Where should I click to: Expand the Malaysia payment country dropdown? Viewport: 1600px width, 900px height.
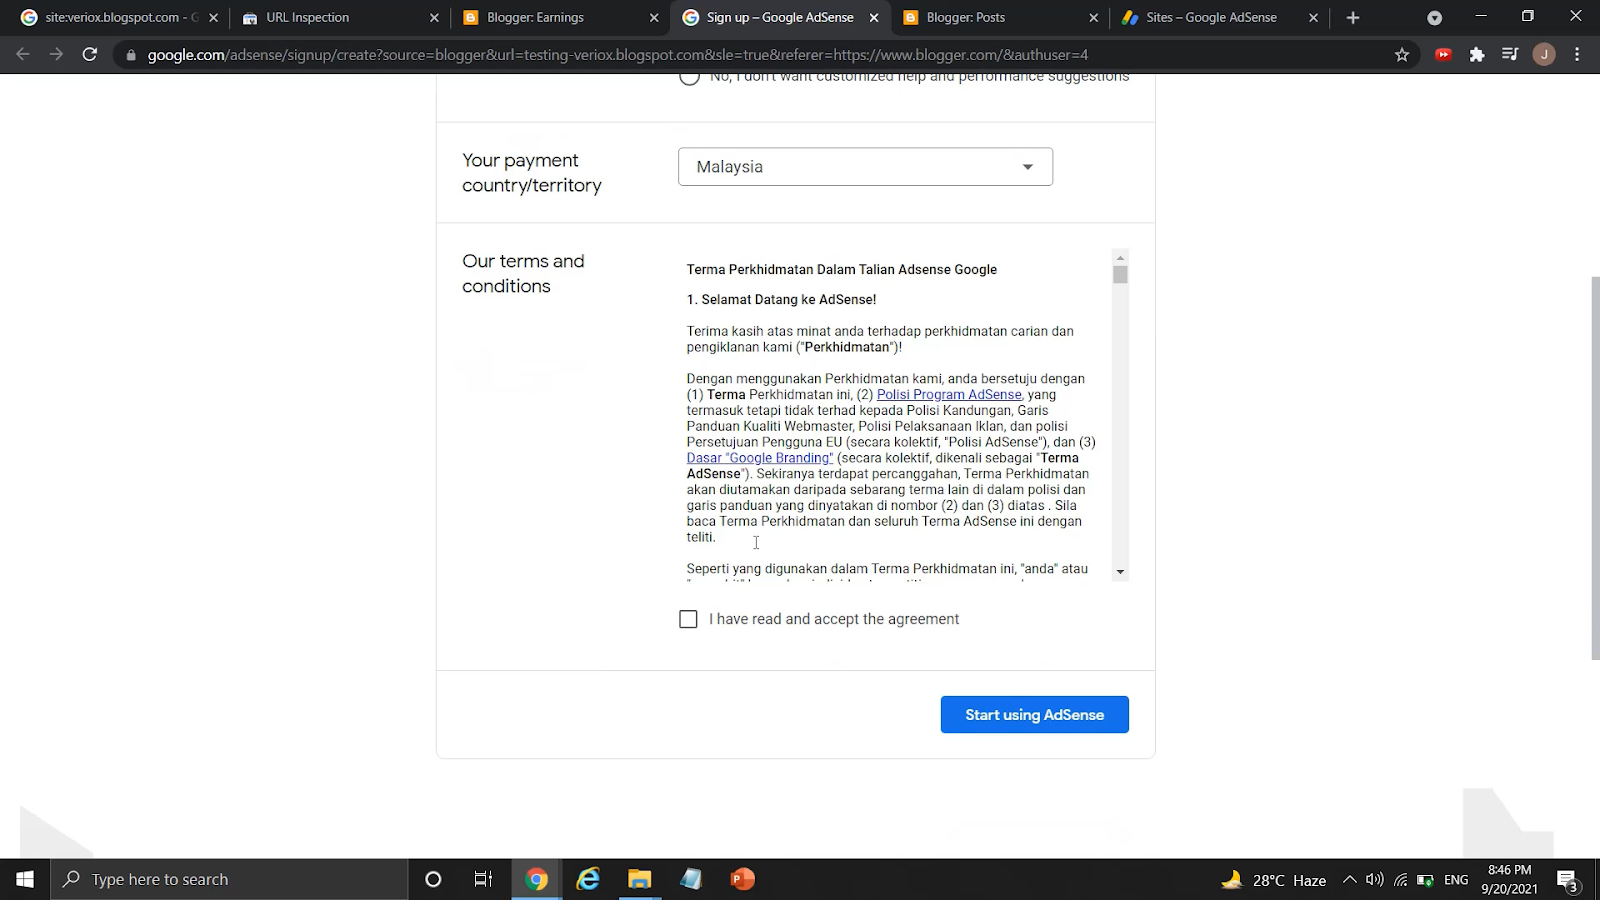click(x=865, y=167)
